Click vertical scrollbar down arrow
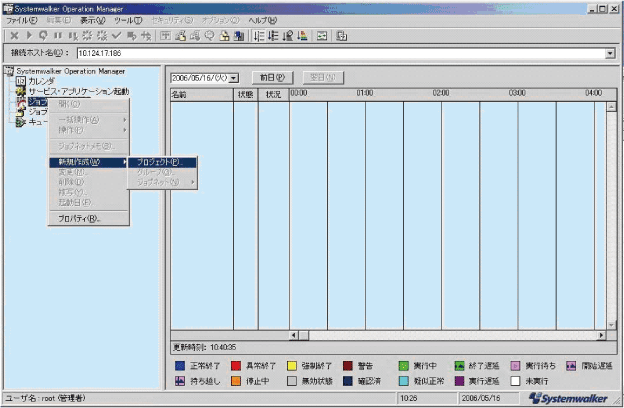 (x=611, y=325)
